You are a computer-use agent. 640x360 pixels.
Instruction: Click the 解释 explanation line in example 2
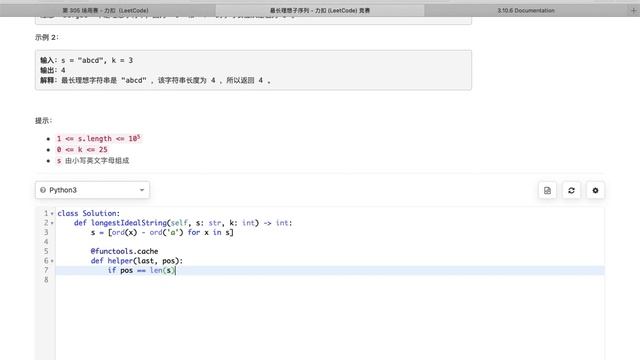pyautogui.click(x=155, y=80)
